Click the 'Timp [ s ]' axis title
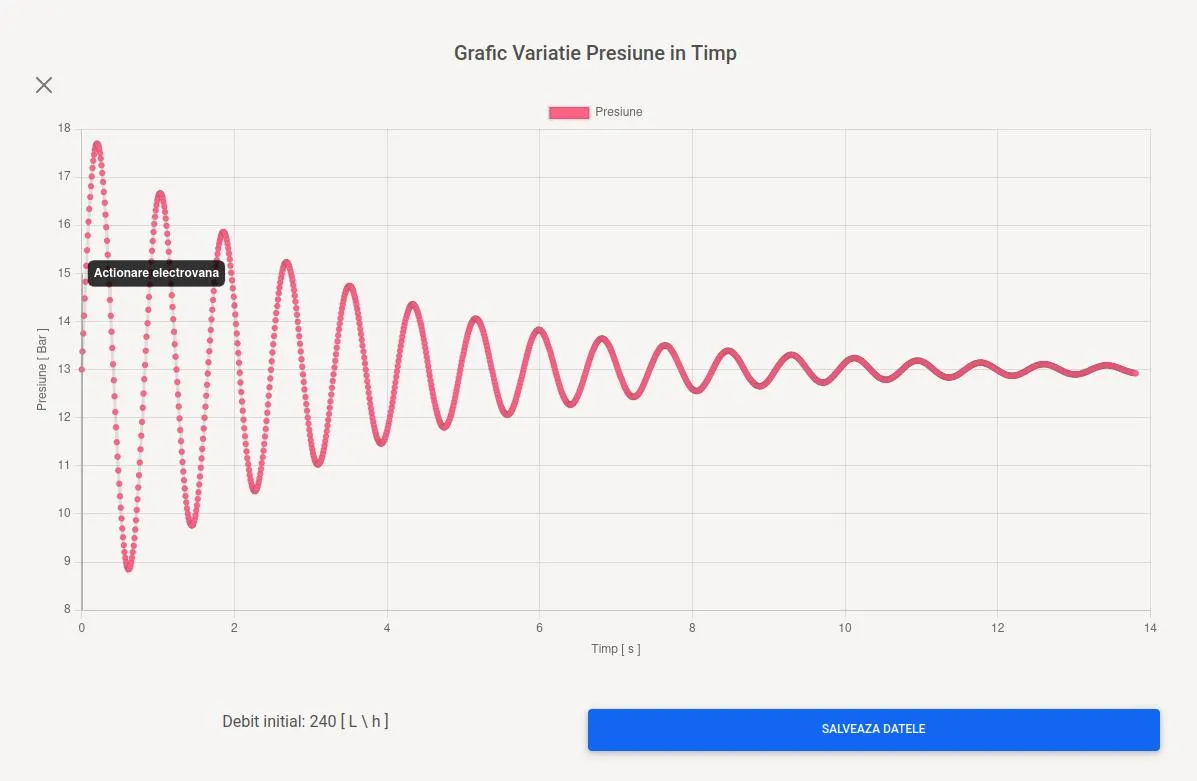 615,649
